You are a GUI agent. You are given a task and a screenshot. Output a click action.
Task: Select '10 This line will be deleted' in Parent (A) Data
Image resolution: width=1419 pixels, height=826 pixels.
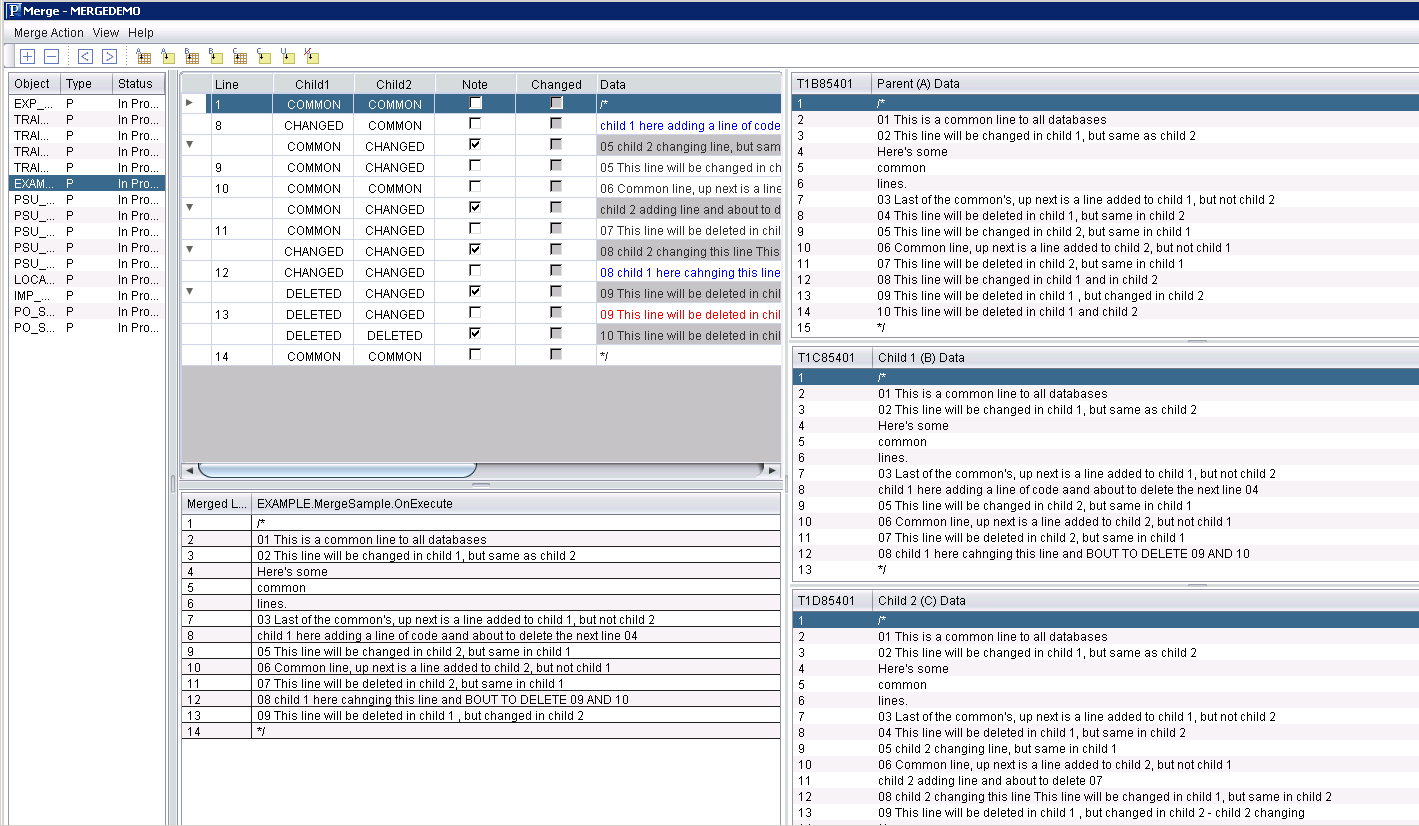coord(1105,312)
